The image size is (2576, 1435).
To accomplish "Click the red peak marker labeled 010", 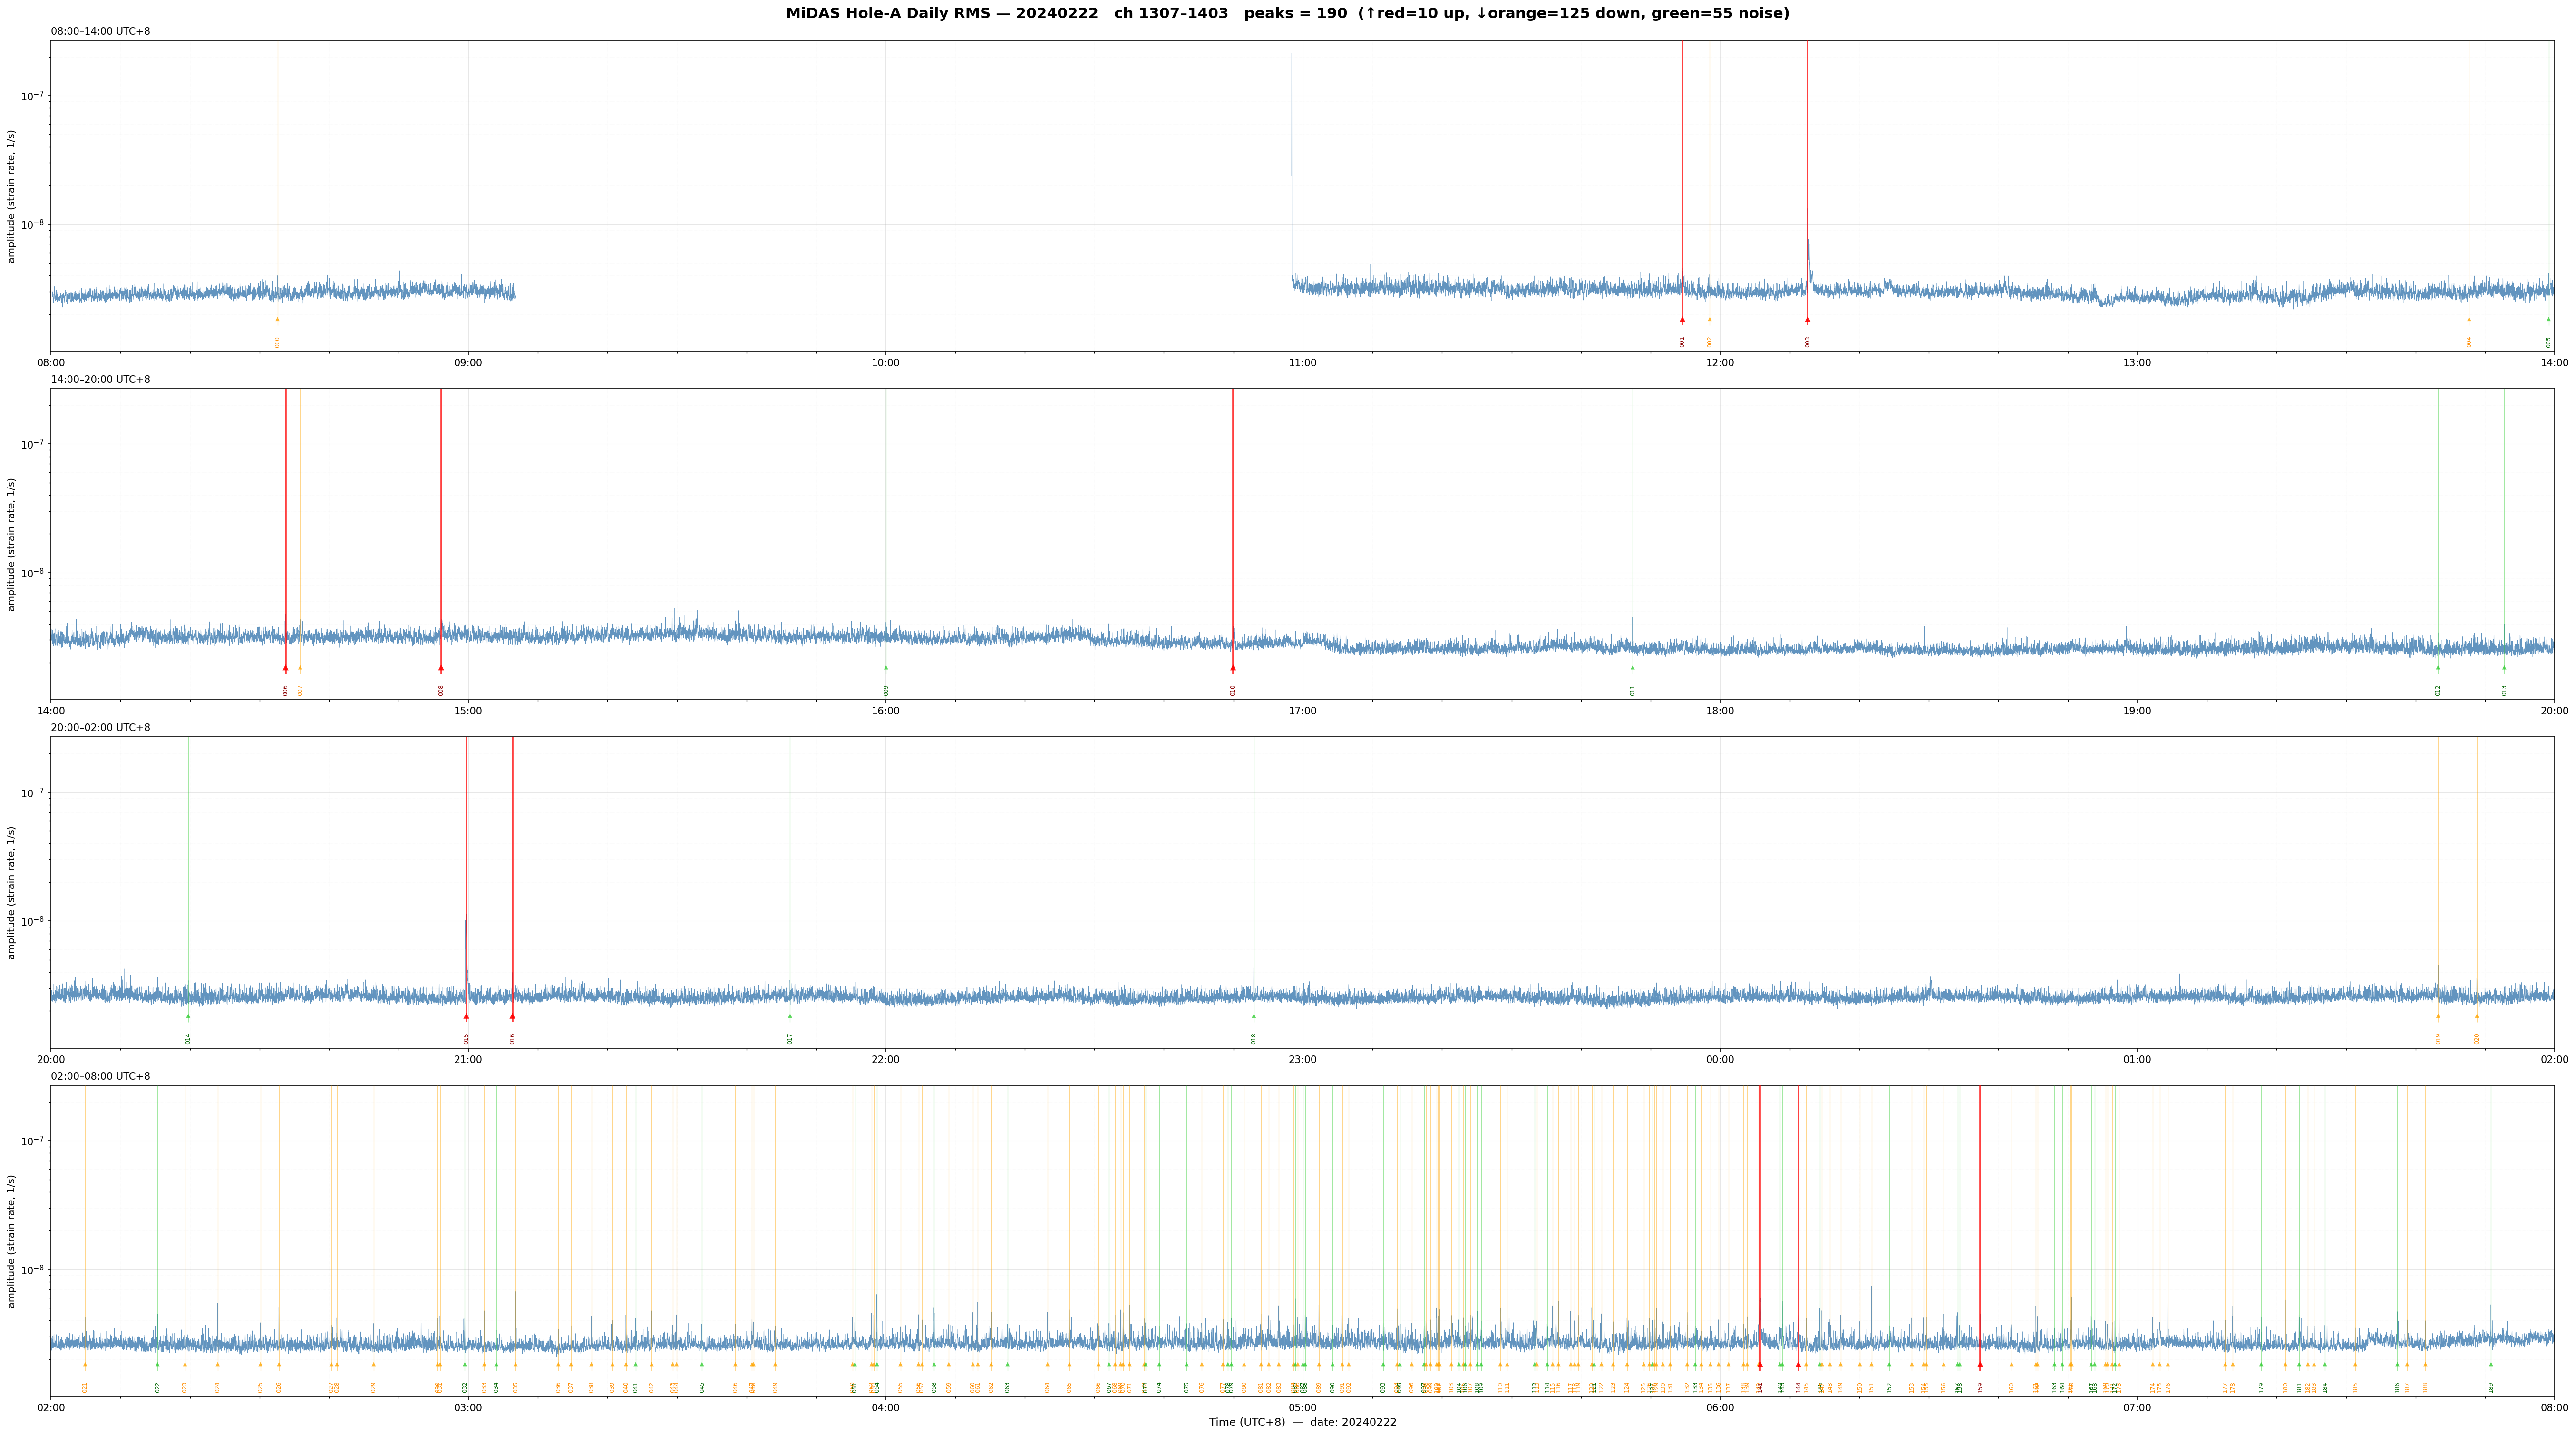I will tap(1233, 668).
